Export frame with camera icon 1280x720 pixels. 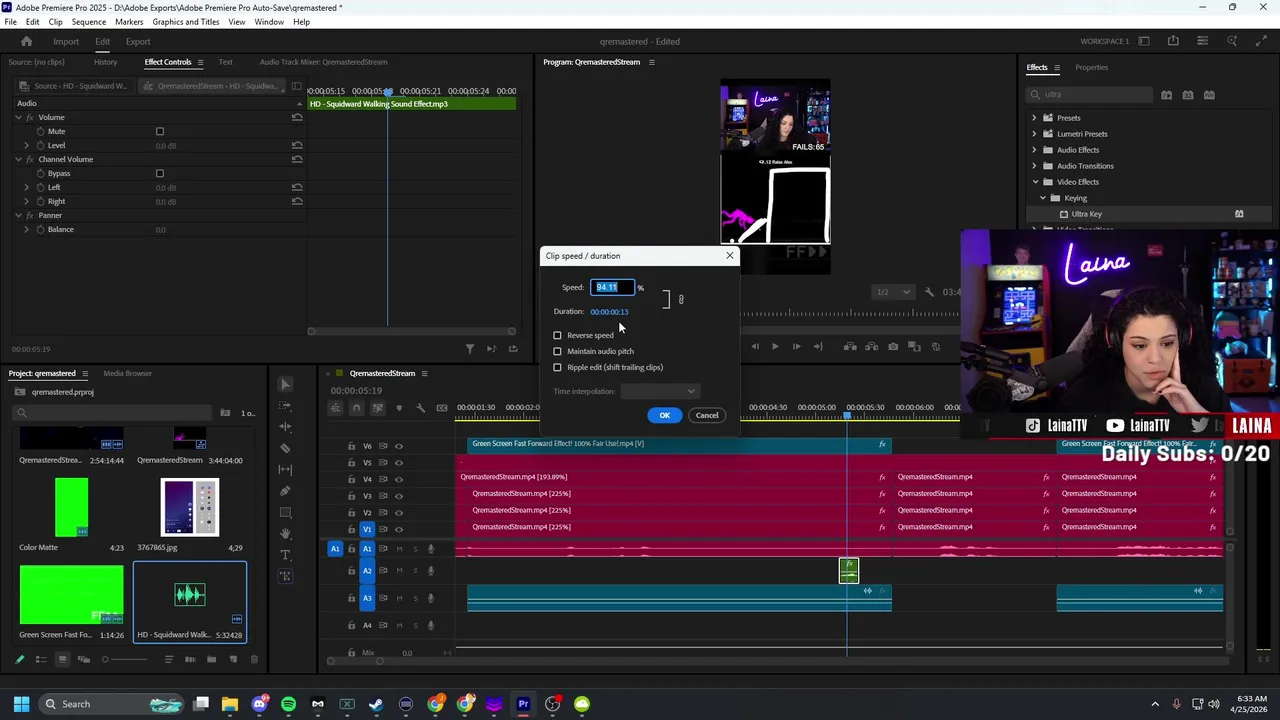point(893,347)
